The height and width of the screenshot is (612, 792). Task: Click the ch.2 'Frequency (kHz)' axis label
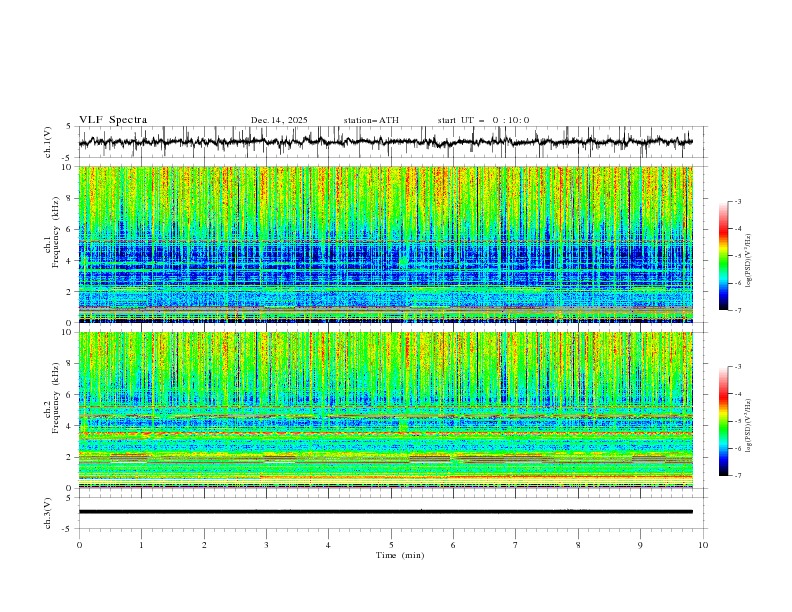click(56, 397)
